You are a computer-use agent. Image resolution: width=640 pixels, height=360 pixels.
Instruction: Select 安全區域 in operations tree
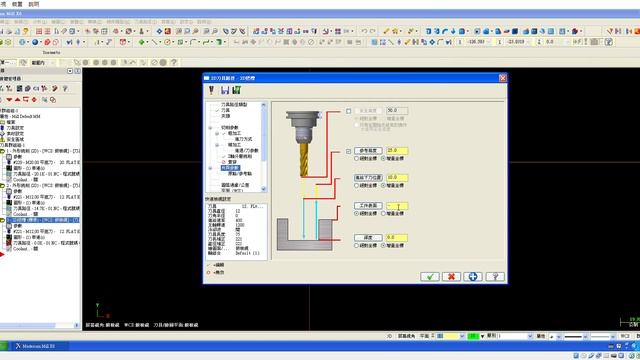15,139
